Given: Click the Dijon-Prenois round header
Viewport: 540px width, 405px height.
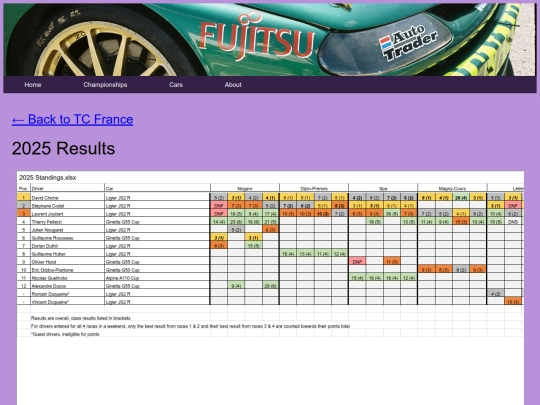Looking at the screenshot, I should pyautogui.click(x=314, y=188).
